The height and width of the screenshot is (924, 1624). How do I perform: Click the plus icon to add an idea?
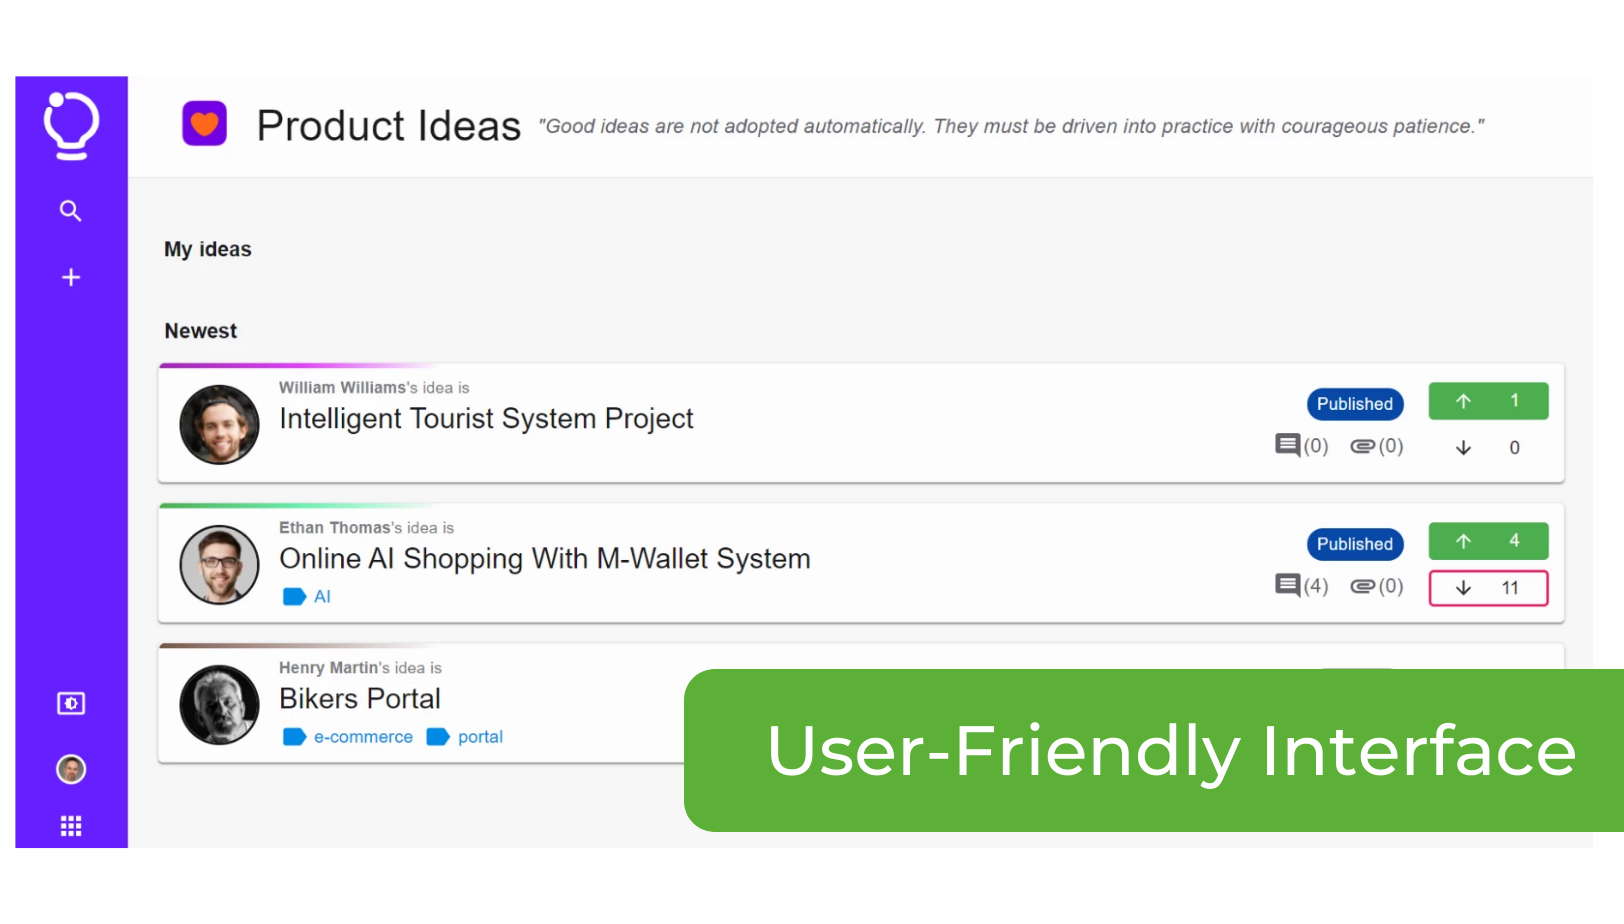tap(70, 278)
